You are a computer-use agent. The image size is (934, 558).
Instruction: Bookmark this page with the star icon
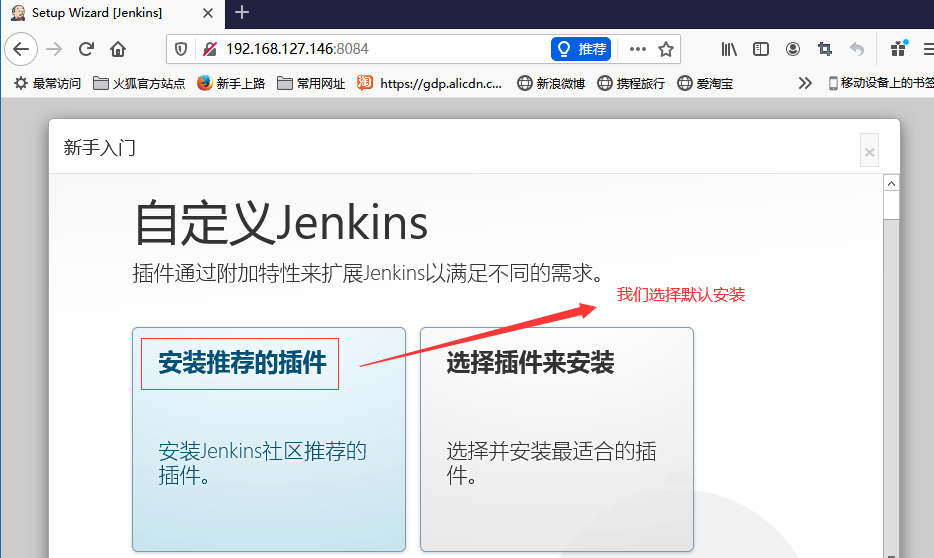pyautogui.click(x=666, y=49)
